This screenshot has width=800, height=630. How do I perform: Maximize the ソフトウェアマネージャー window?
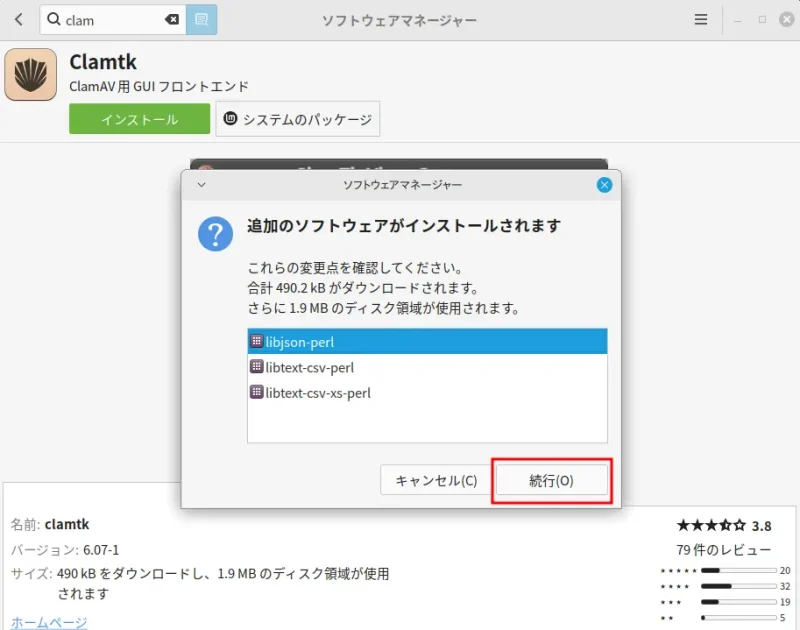pos(762,19)
